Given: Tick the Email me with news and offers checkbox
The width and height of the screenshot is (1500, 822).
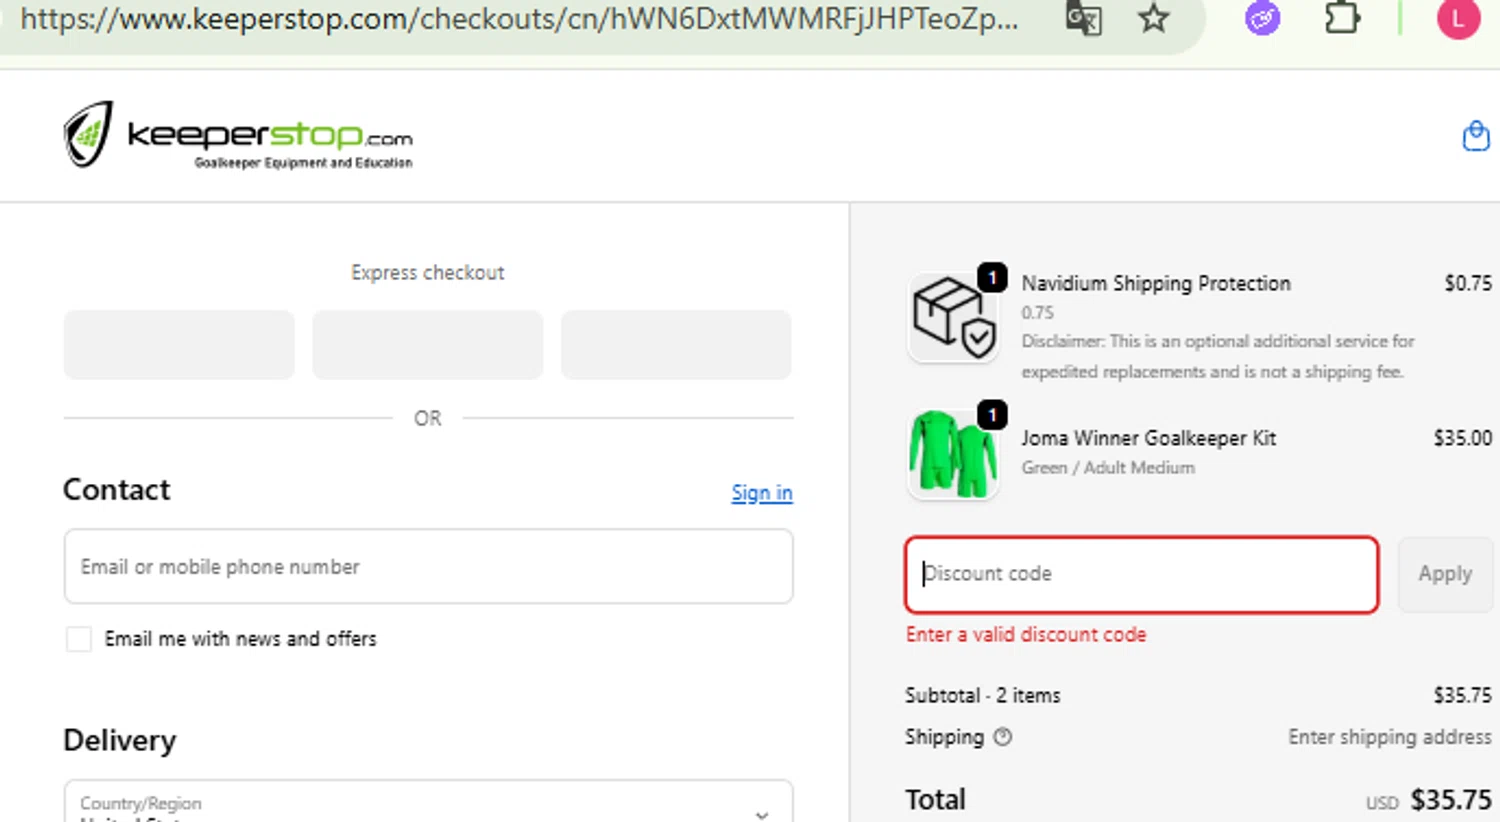Looking at the screenshot, I should click(78, 639).
